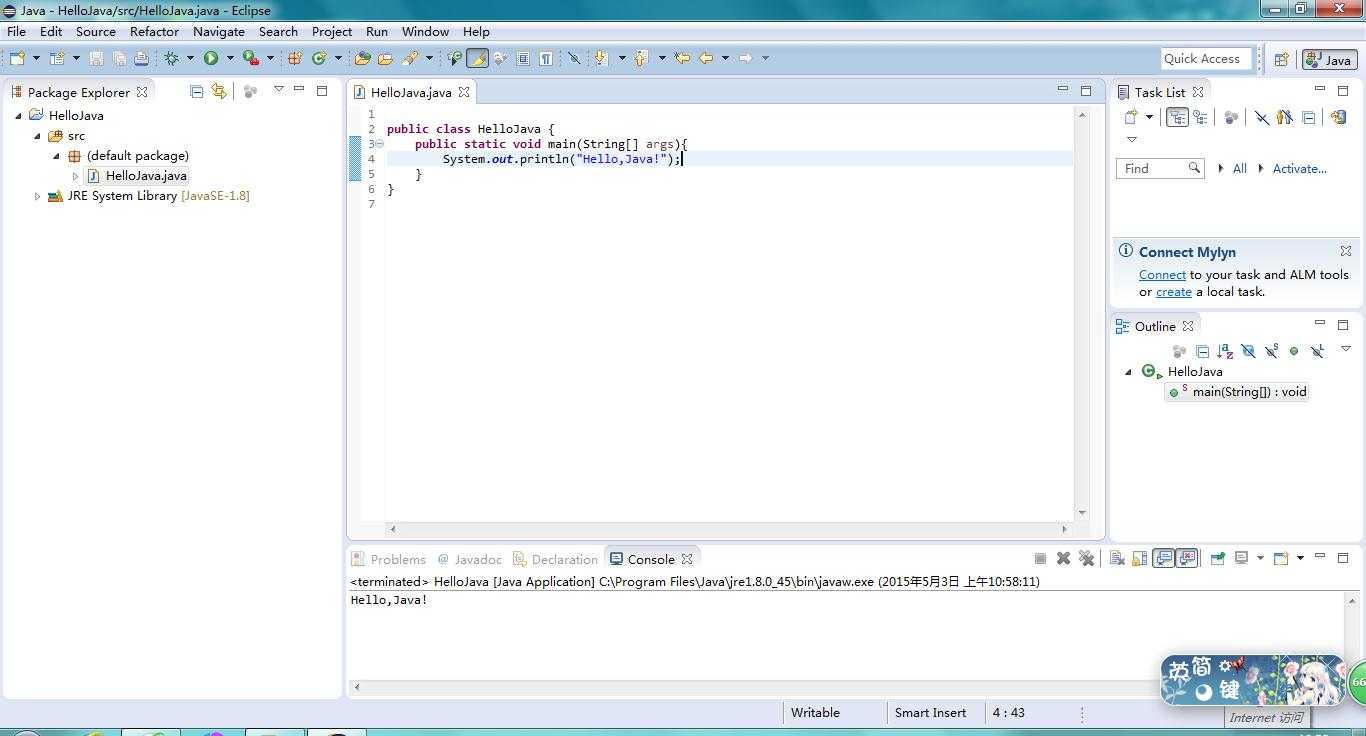Click the create local task link

pyautogui.click(x=1174, y=292)
